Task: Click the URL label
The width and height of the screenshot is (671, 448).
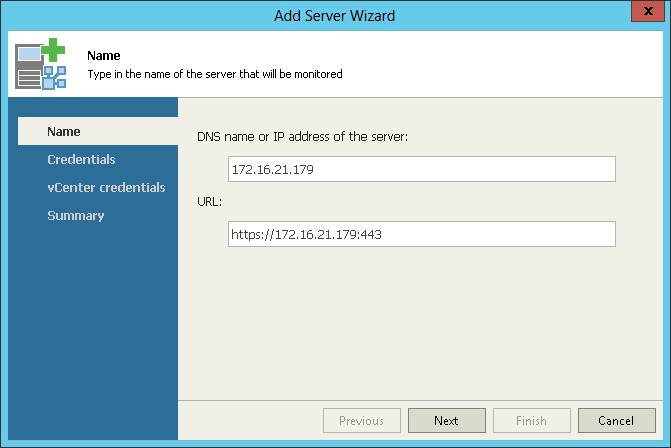Action: click(210, 202)
